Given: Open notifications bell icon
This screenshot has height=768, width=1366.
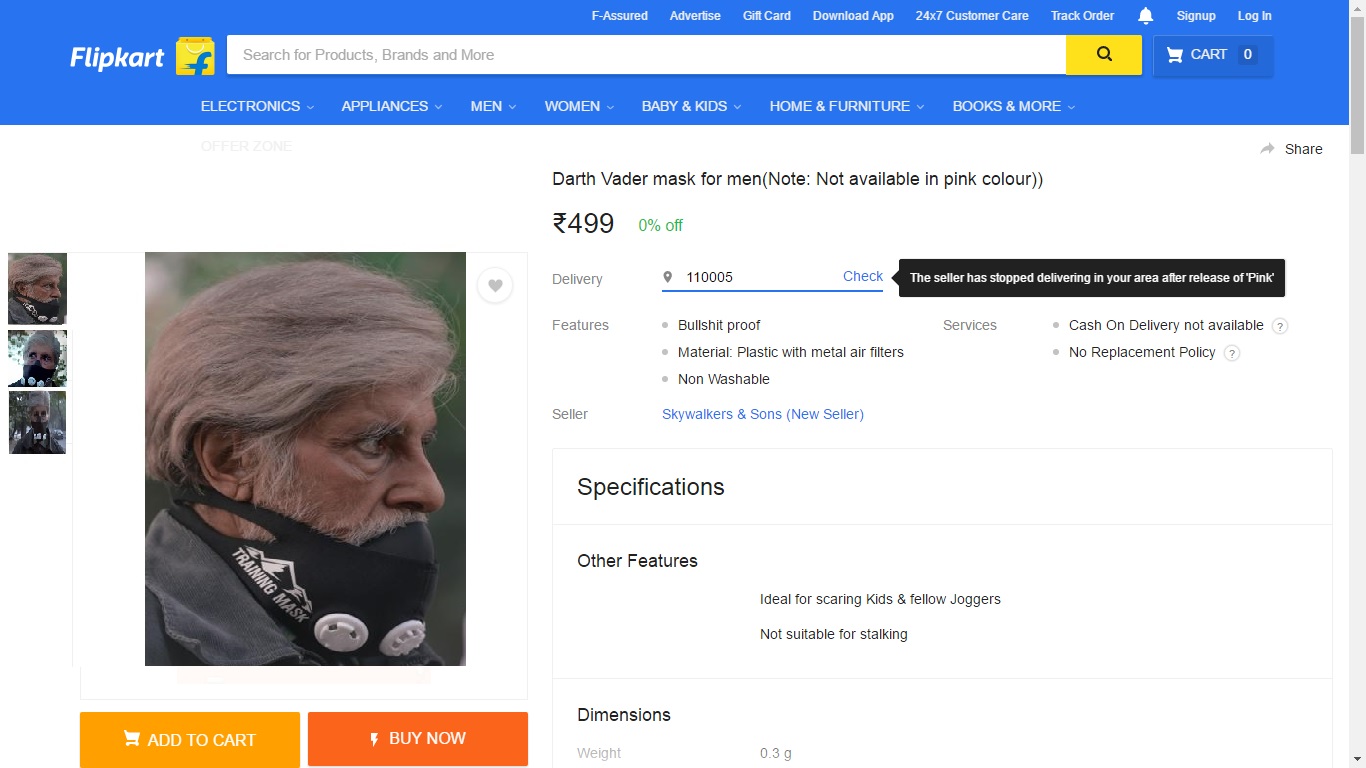Looking at the screenshot, I should pos(1146,16).
